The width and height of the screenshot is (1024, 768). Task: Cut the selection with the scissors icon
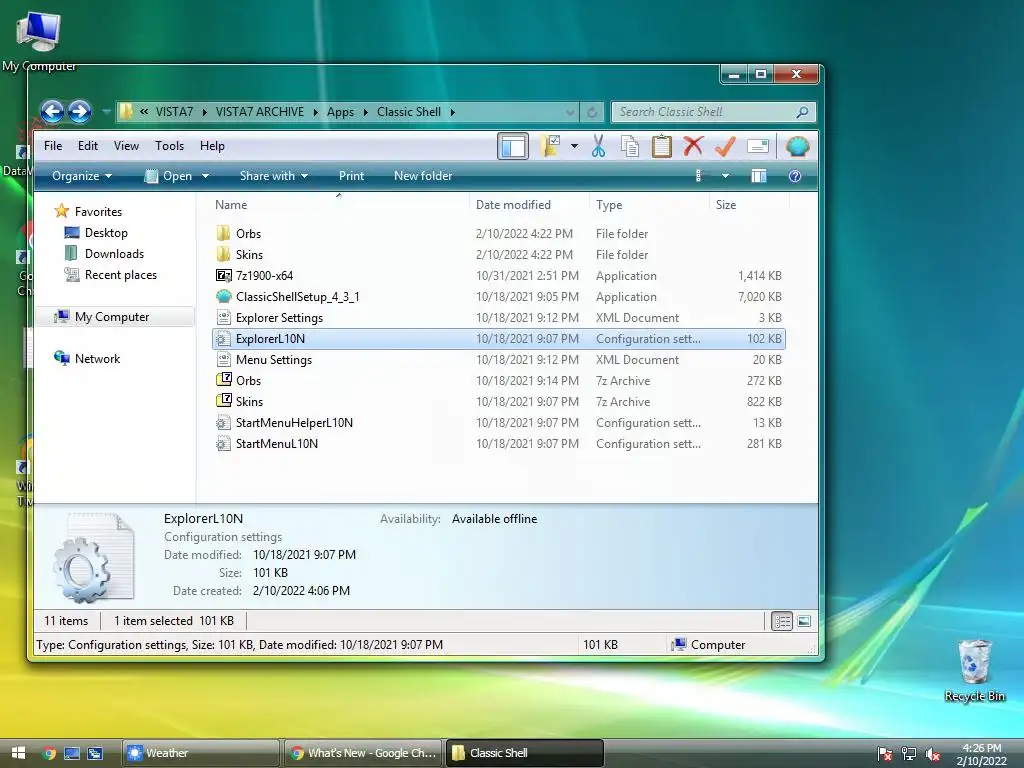coord(598,146)
